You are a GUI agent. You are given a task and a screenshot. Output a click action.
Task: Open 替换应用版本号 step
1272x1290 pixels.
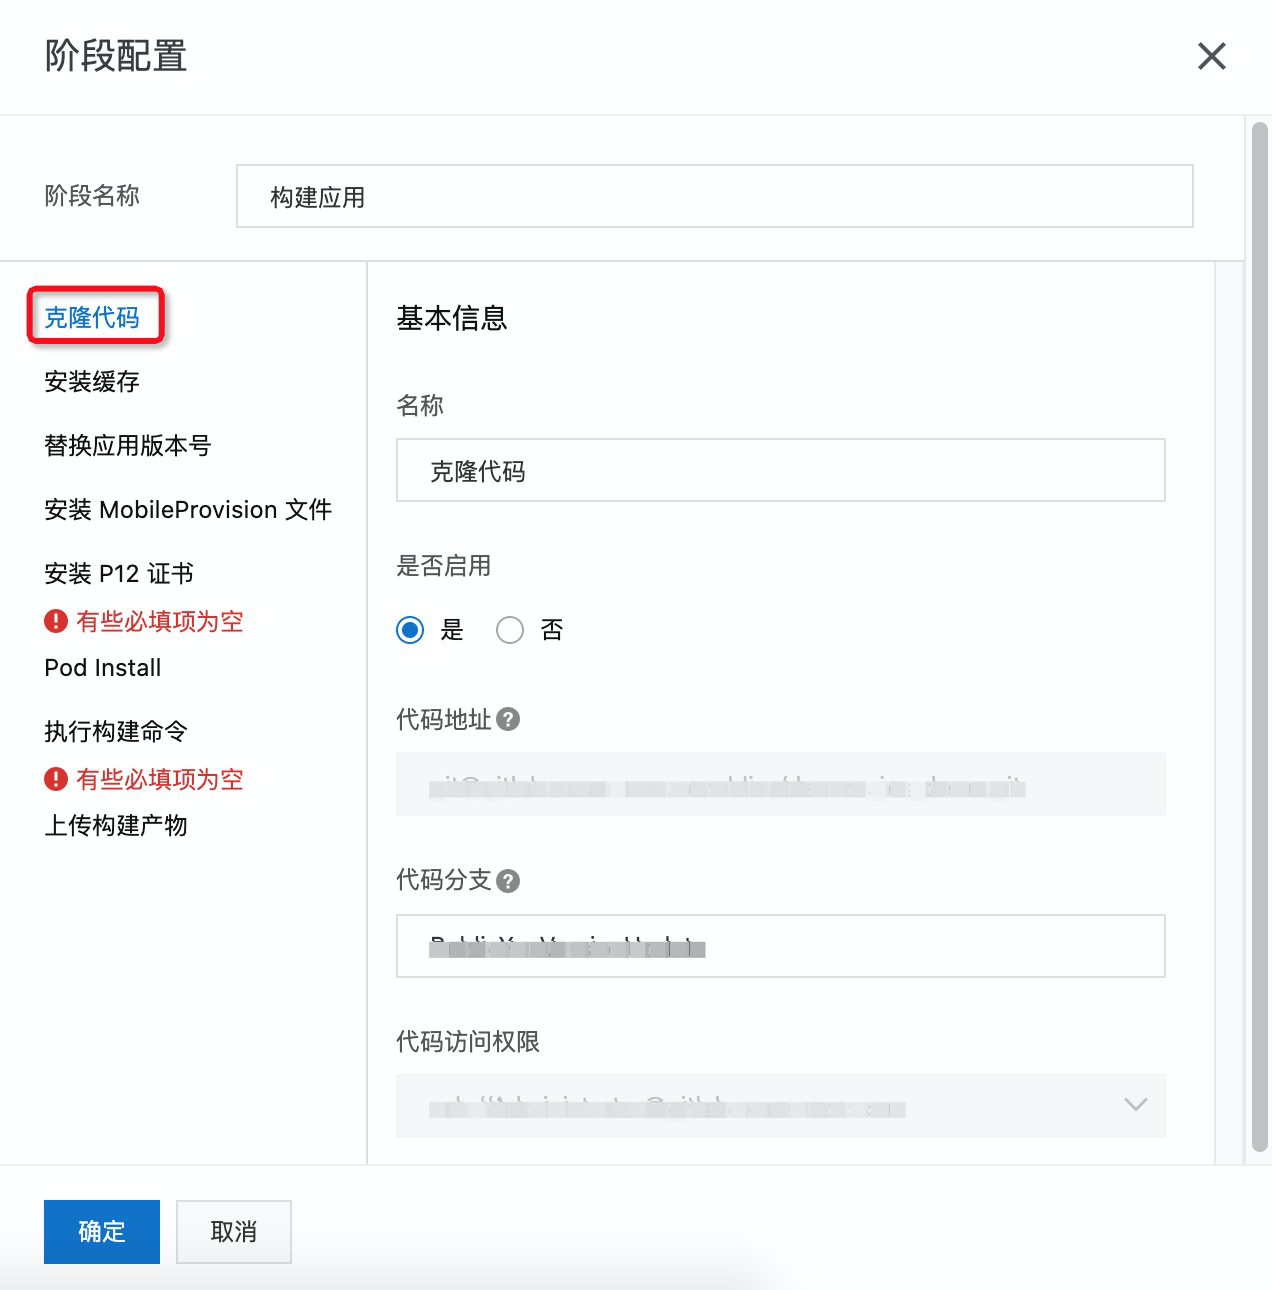tap(128, 445)
